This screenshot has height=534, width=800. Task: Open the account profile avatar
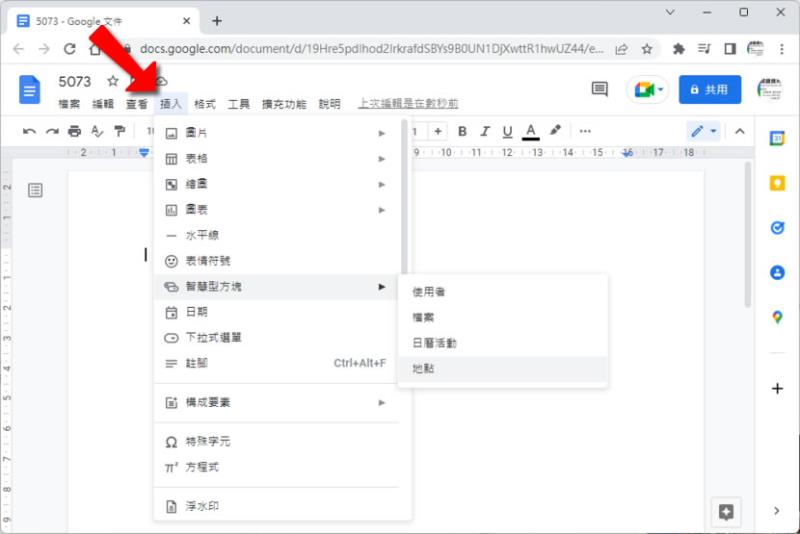(x=769, y=90)
